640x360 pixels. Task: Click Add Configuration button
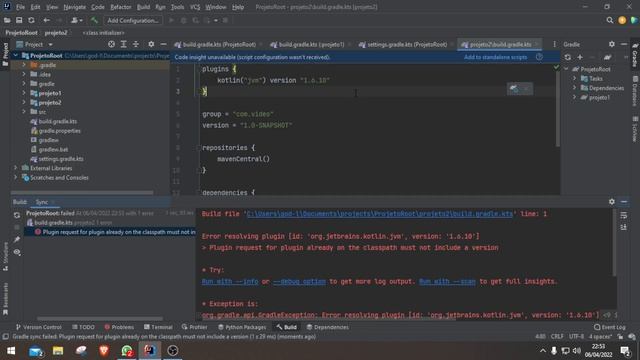(x=133, y=20)
